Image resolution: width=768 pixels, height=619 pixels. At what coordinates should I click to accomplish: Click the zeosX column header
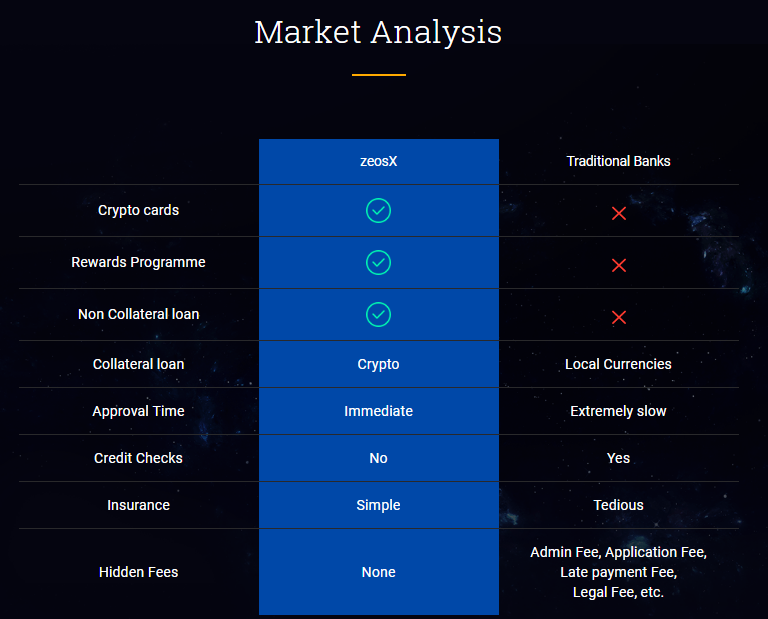378,161
